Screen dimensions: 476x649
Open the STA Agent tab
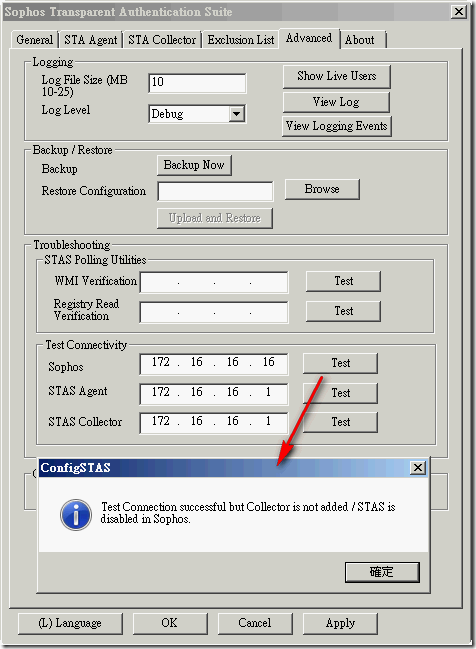(91, 40)
